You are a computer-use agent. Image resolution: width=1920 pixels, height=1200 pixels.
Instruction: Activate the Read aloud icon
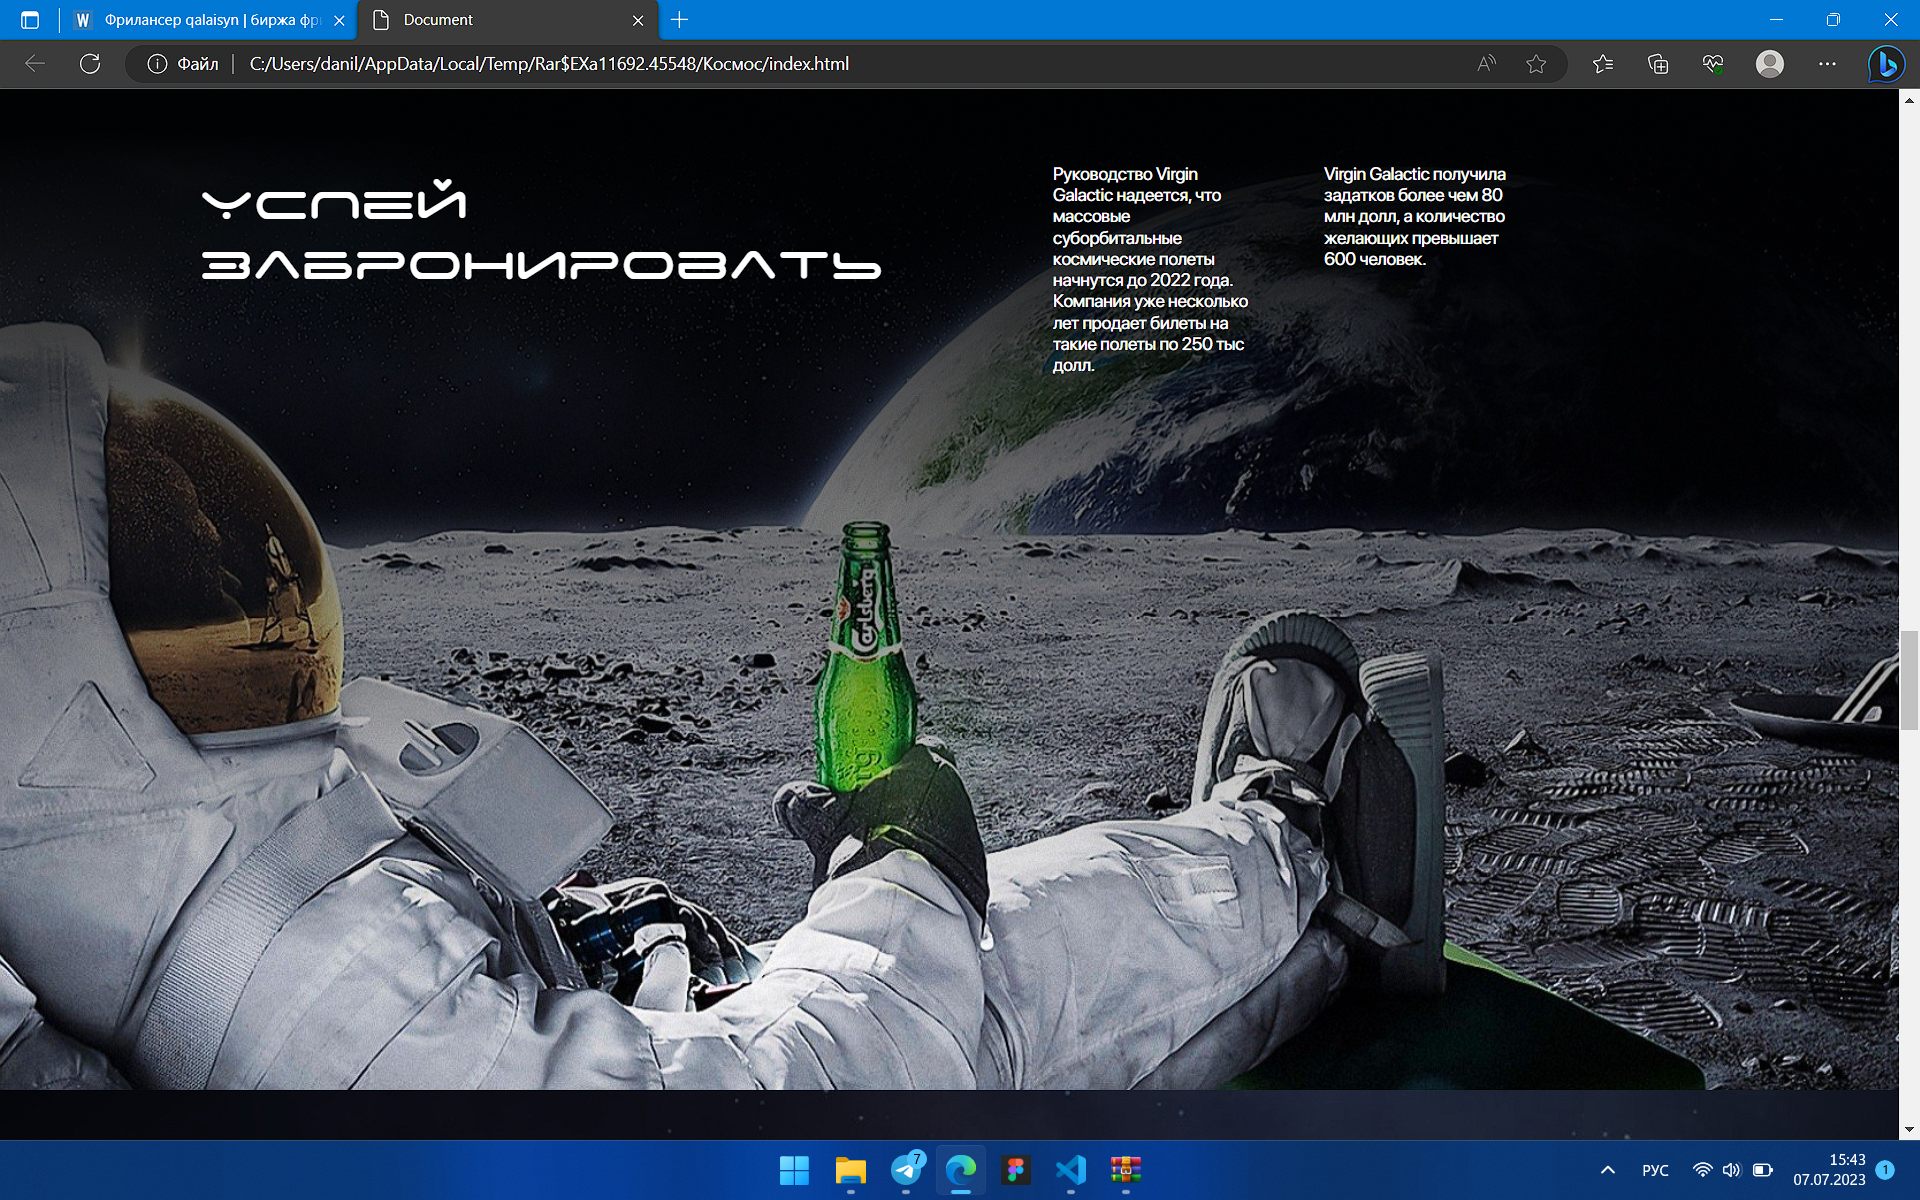[1486, 64]
